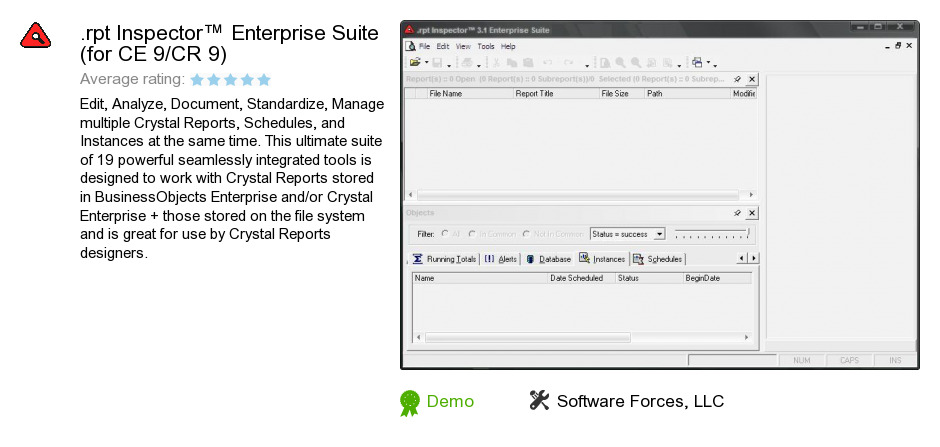Open a report with the folder icon
This screenshot has height=447, width=940.
(414, 62)
